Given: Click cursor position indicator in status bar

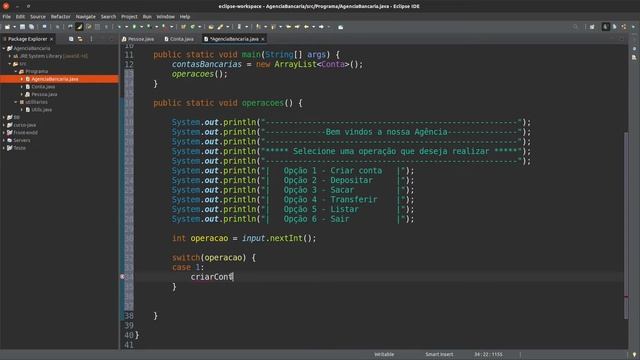Looking at the screenshot, I should [488, 354].
